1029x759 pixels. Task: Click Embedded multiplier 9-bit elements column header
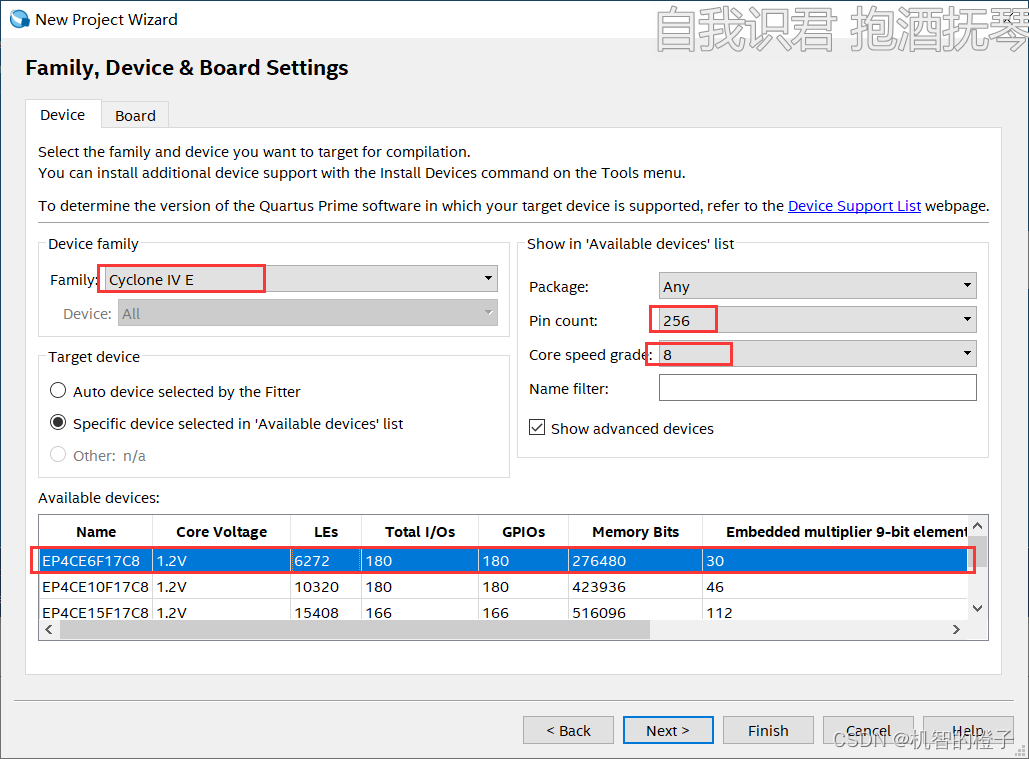coord(835,532)
